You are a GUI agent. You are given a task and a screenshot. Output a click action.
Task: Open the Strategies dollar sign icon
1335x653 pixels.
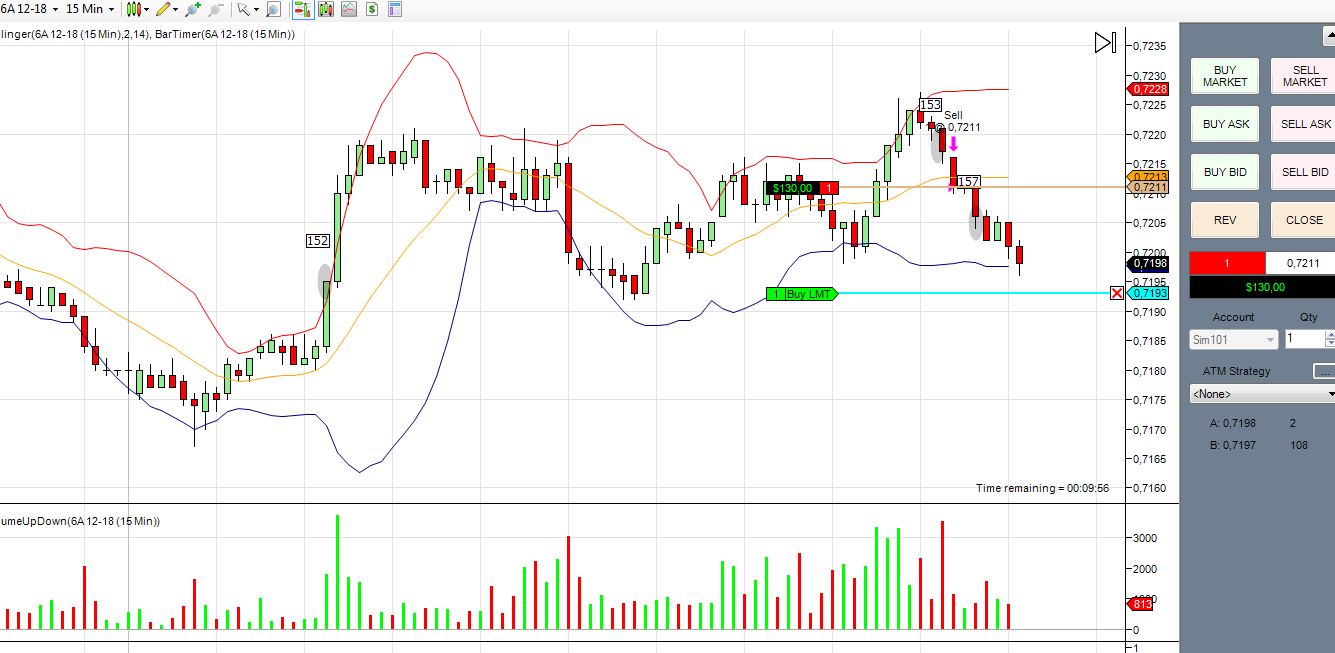(x=372, y=9)
